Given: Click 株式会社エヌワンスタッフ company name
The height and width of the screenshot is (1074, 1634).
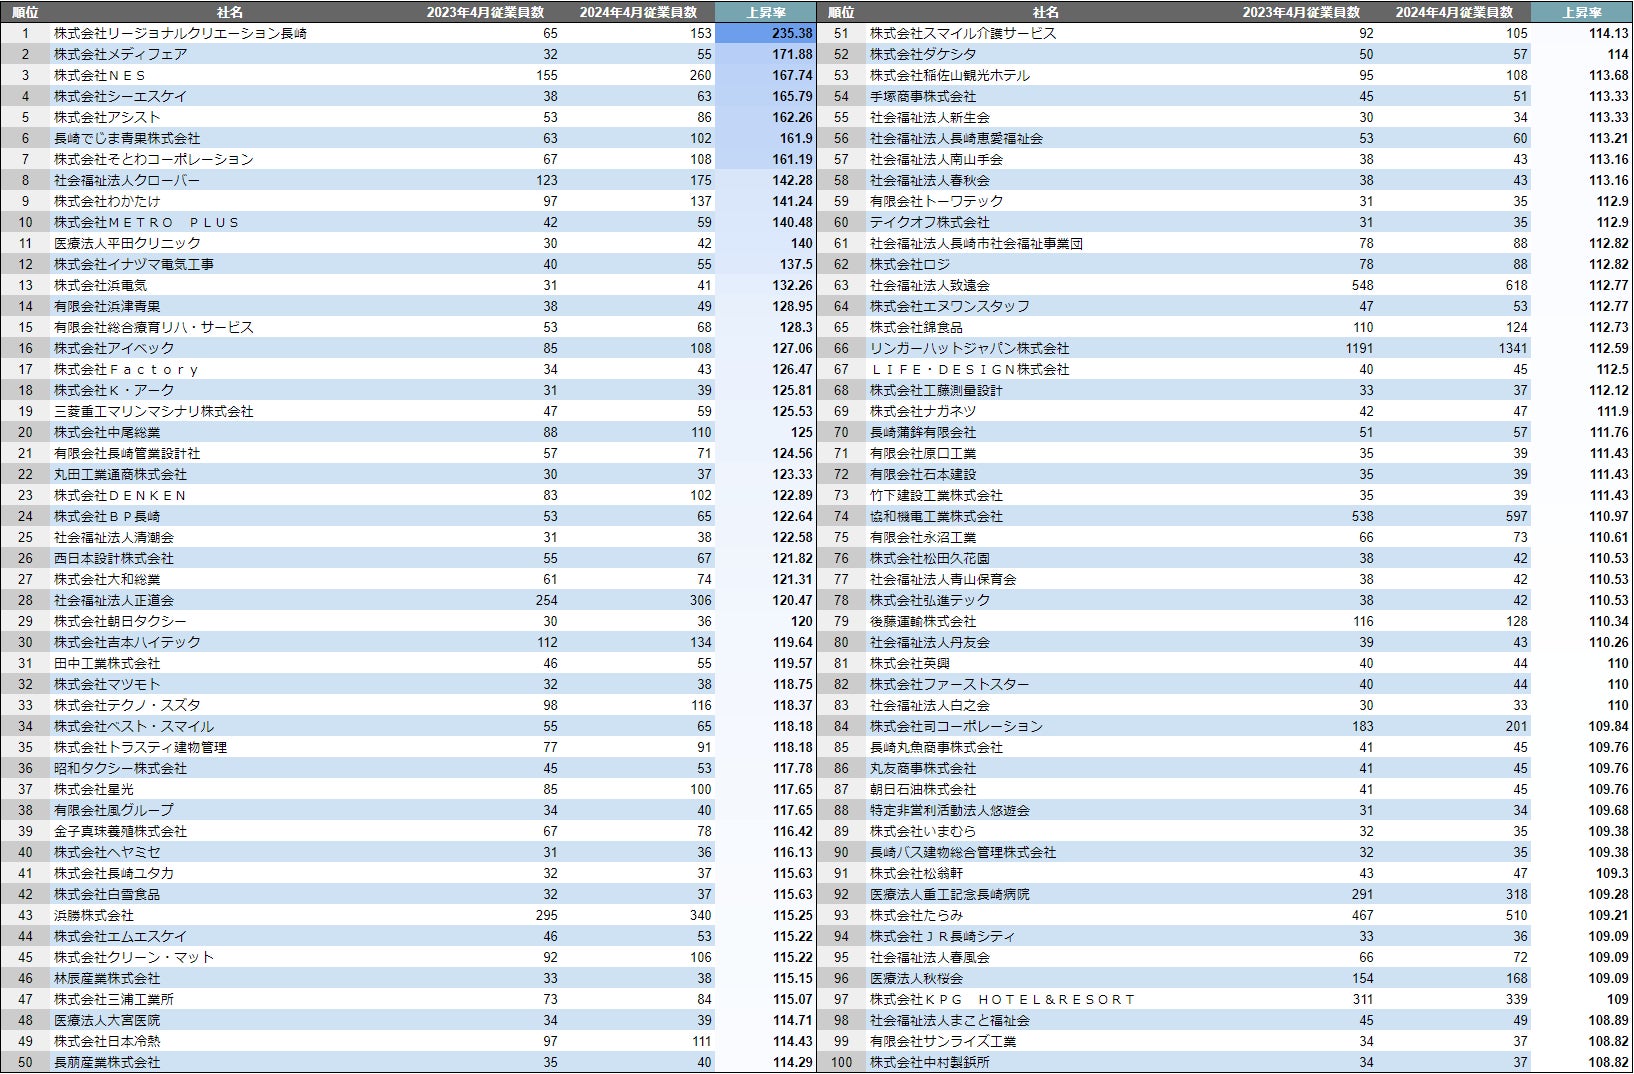Looking at the screenshot, I should pos(950,306).
